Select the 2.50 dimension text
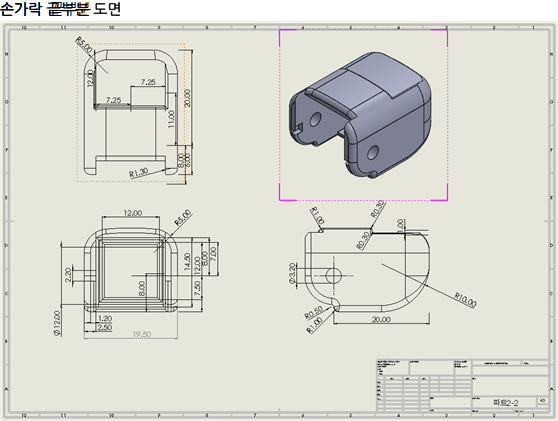 click(105, 327)
